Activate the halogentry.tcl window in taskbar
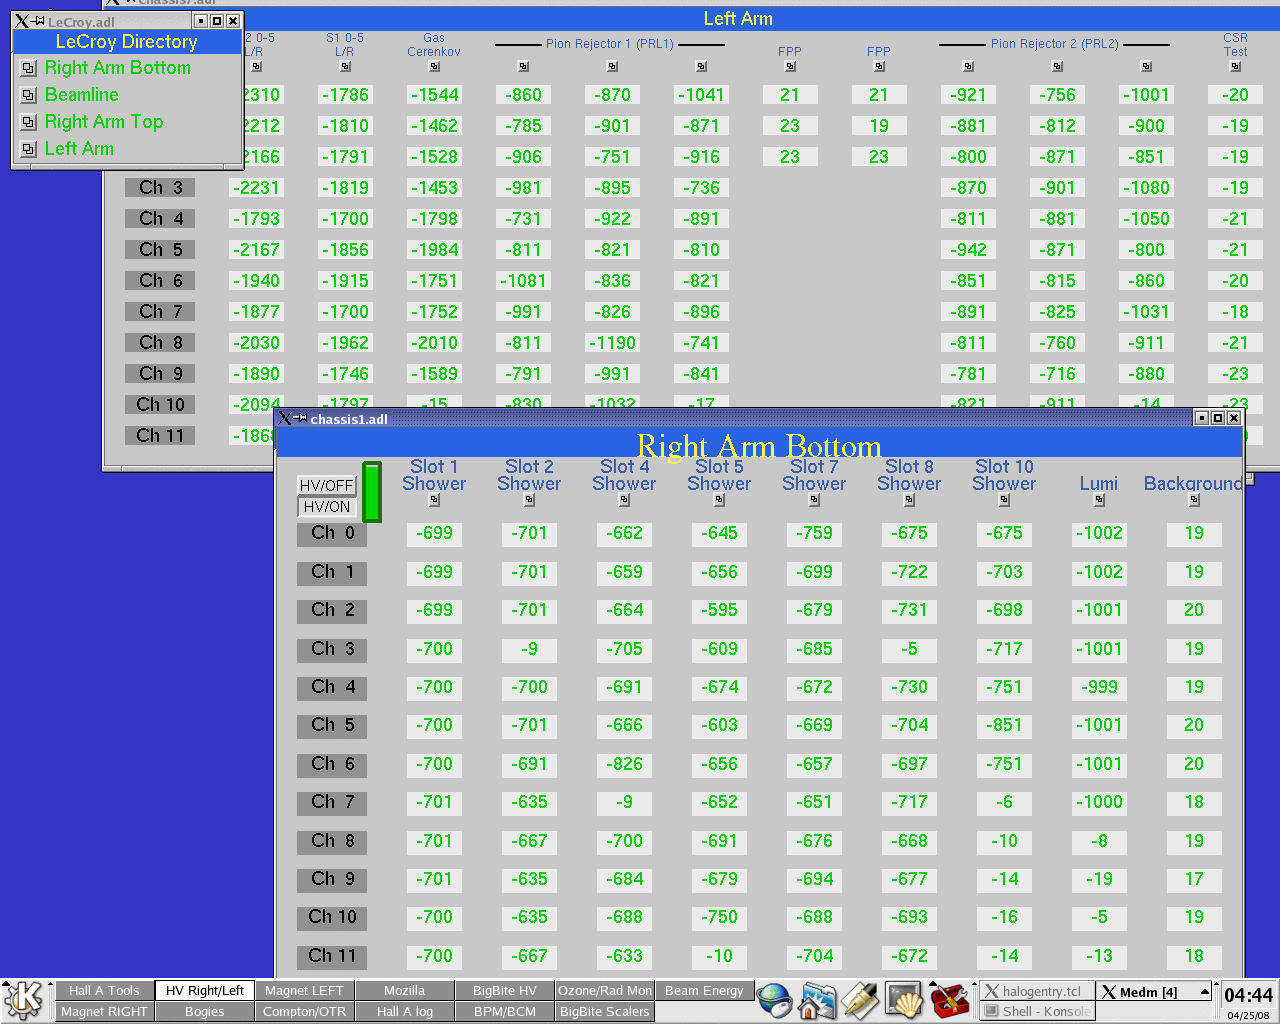This screenshot has width=1280, height=1024. (x=1036, y=992)
